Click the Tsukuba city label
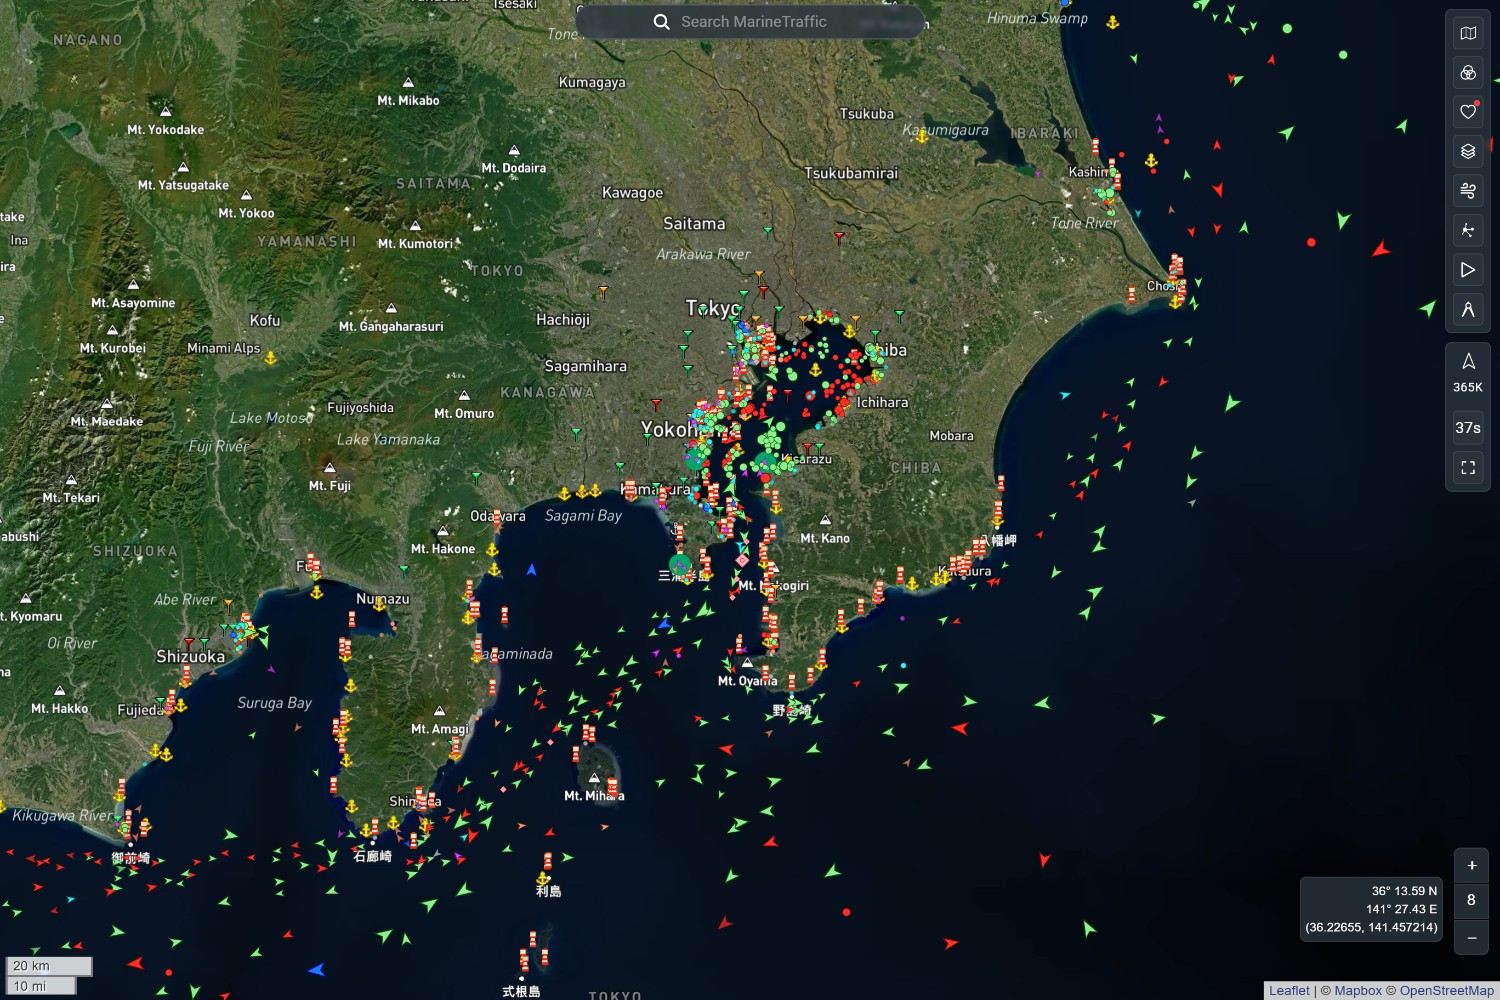 coord(866,114)
